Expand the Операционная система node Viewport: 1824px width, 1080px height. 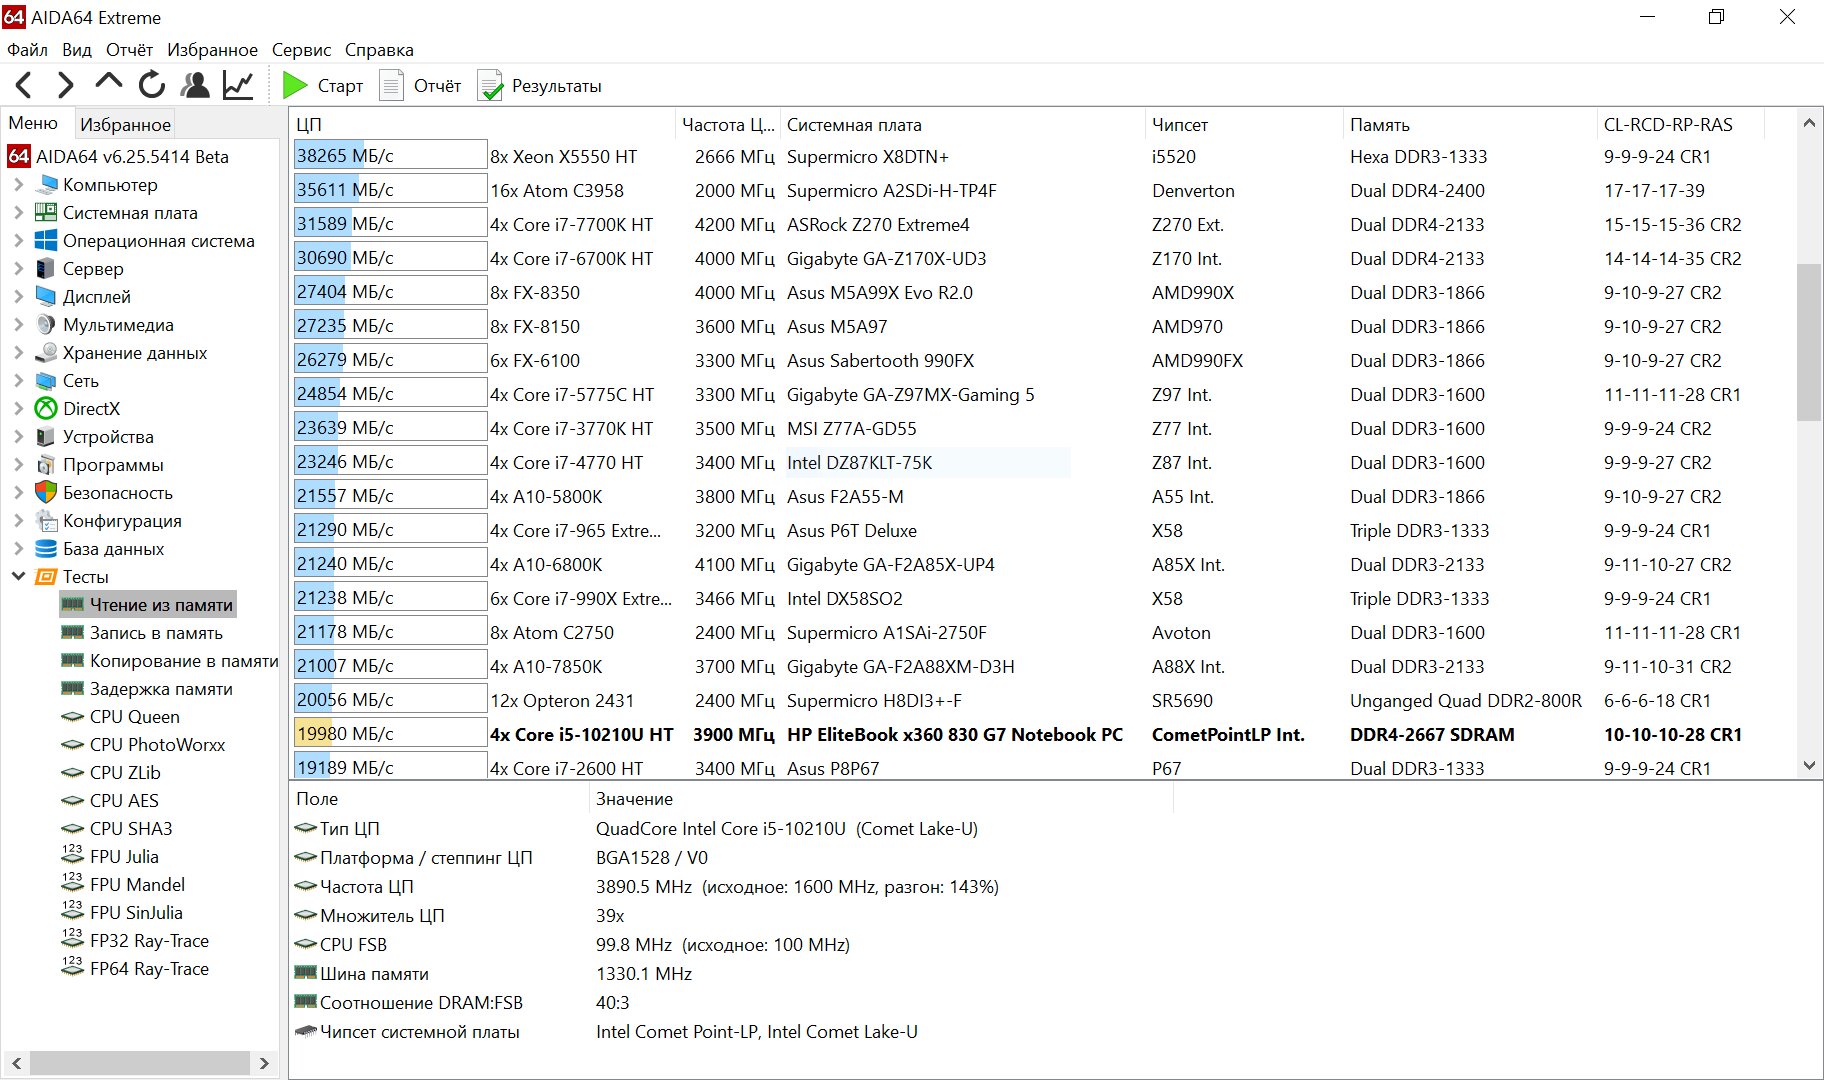[x=18, y=241]
